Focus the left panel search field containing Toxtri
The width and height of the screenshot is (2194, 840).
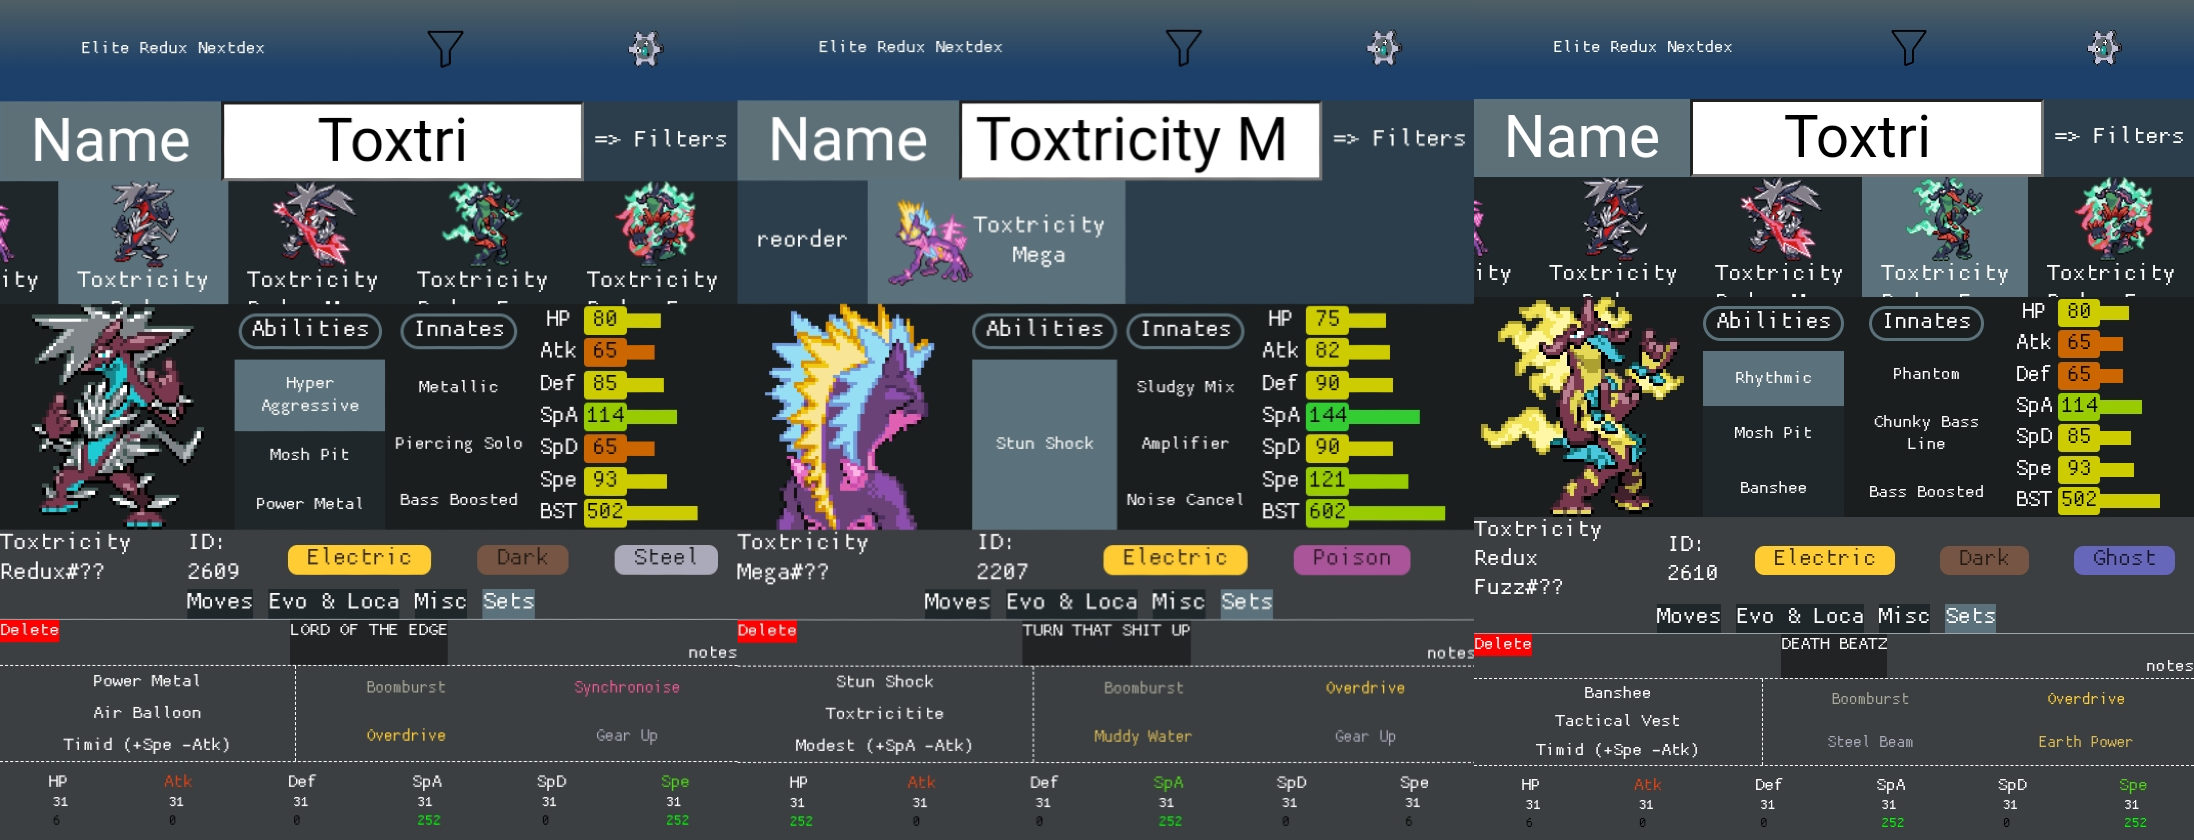(x=402, y=141)
